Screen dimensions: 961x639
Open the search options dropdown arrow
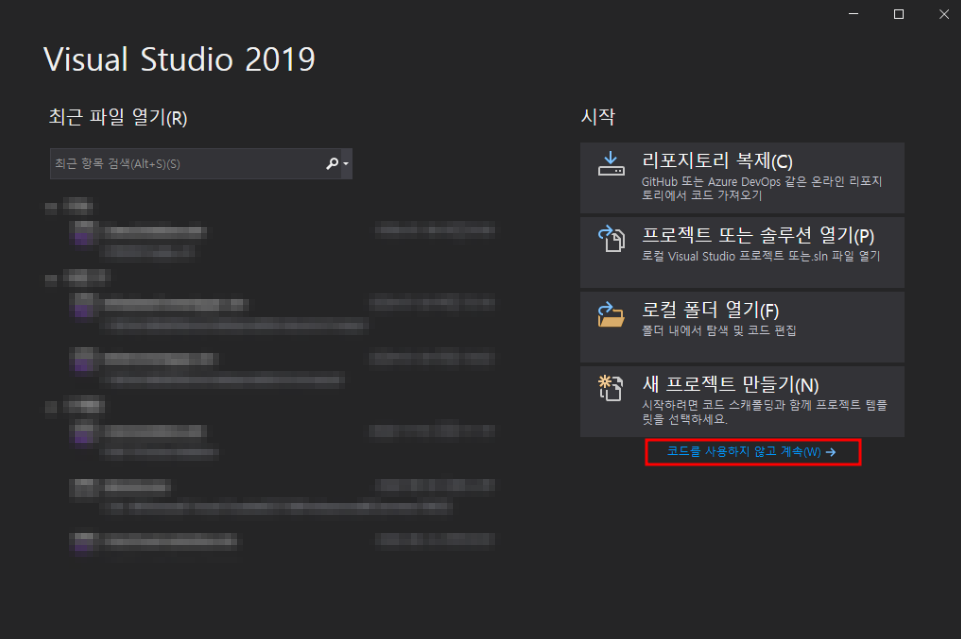point(346,164)
